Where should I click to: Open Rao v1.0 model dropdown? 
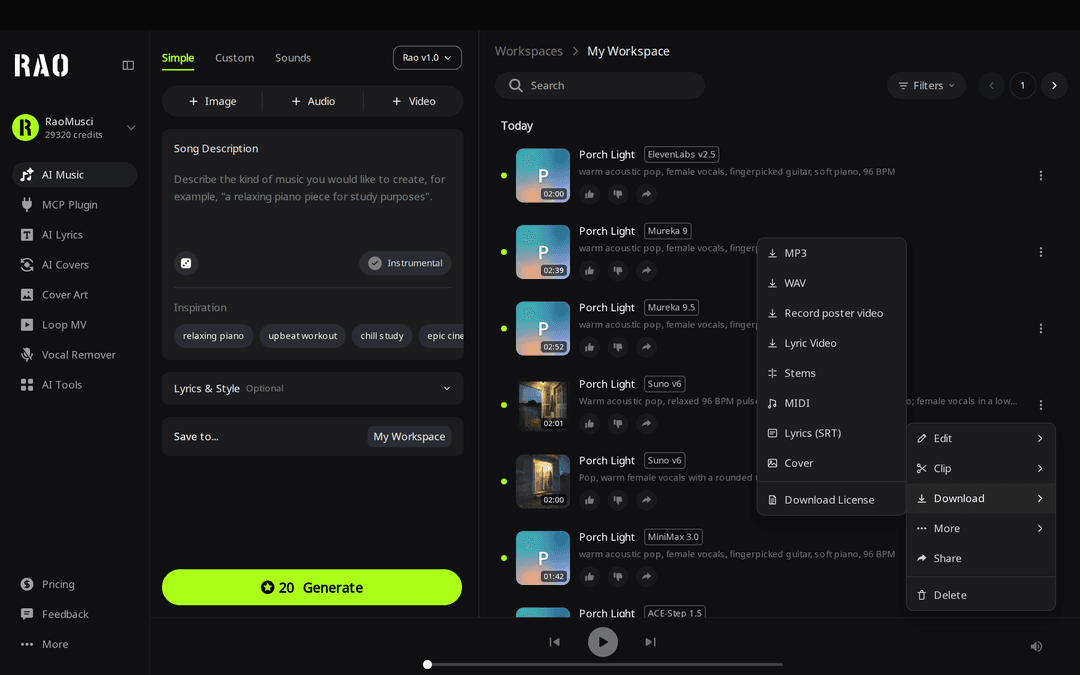point(427,58)
